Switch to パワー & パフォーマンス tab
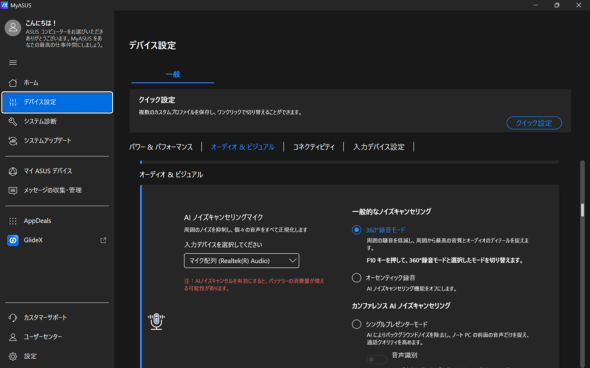The image size is (590, 368). 161,147
